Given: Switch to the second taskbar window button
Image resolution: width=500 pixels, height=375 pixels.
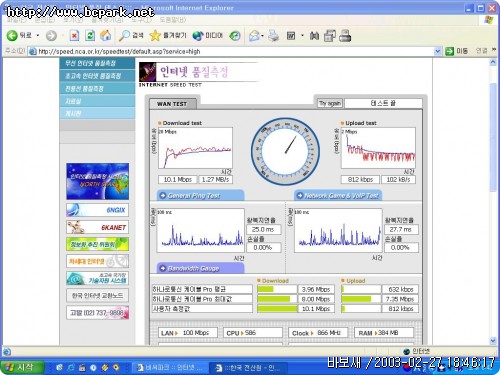Looking at the screenshot, I should tap(248, 368).
